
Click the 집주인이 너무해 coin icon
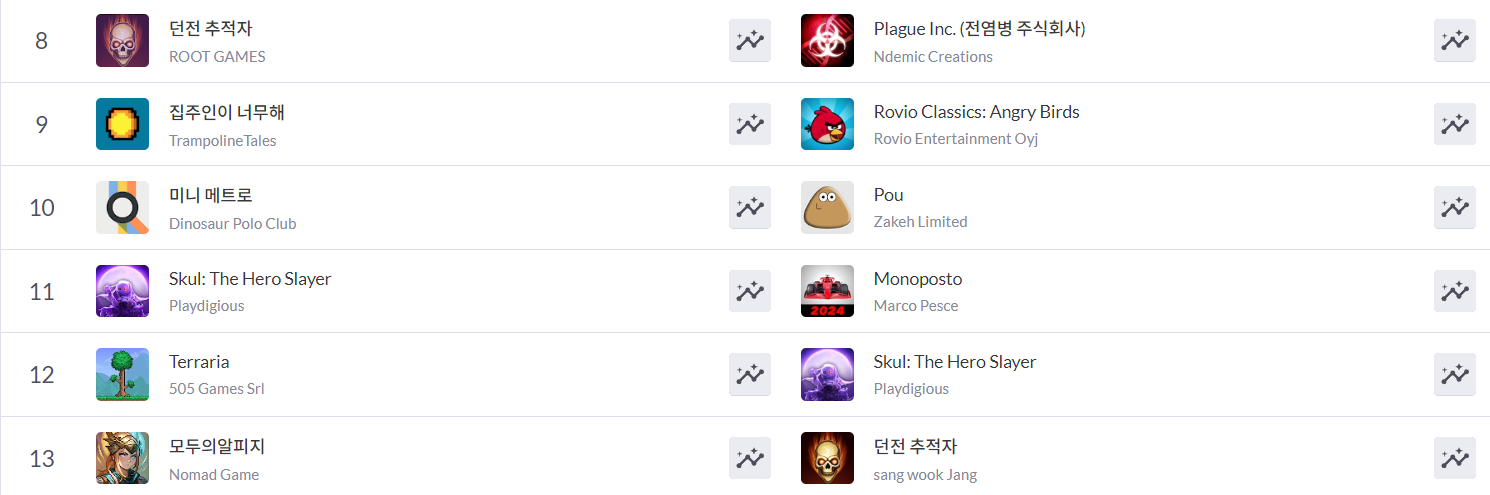[x=122, y=124]
